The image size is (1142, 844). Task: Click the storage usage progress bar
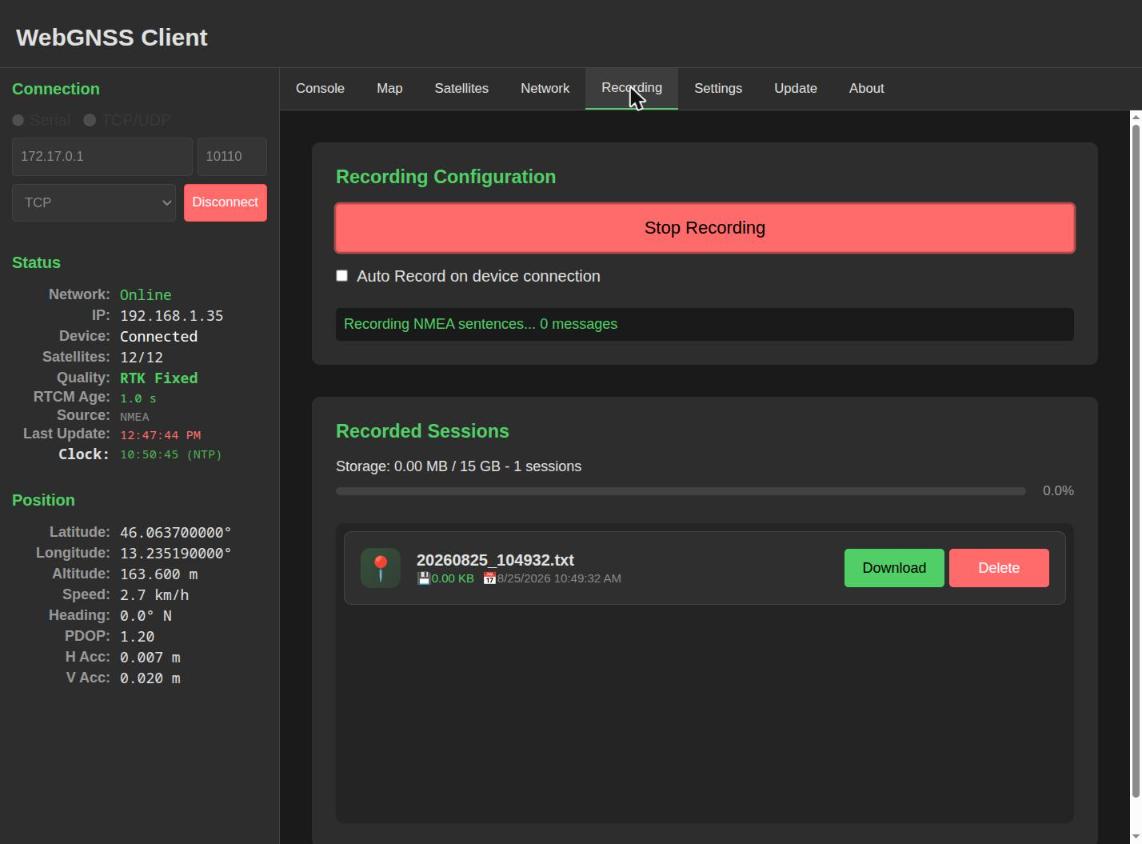click(680, 492)
